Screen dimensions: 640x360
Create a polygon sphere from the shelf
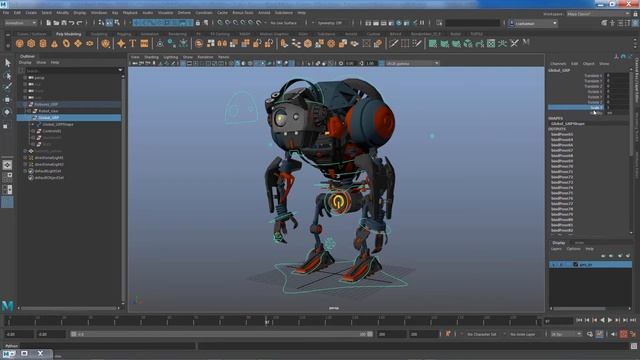pyautogui.click(x=20, y=43)
